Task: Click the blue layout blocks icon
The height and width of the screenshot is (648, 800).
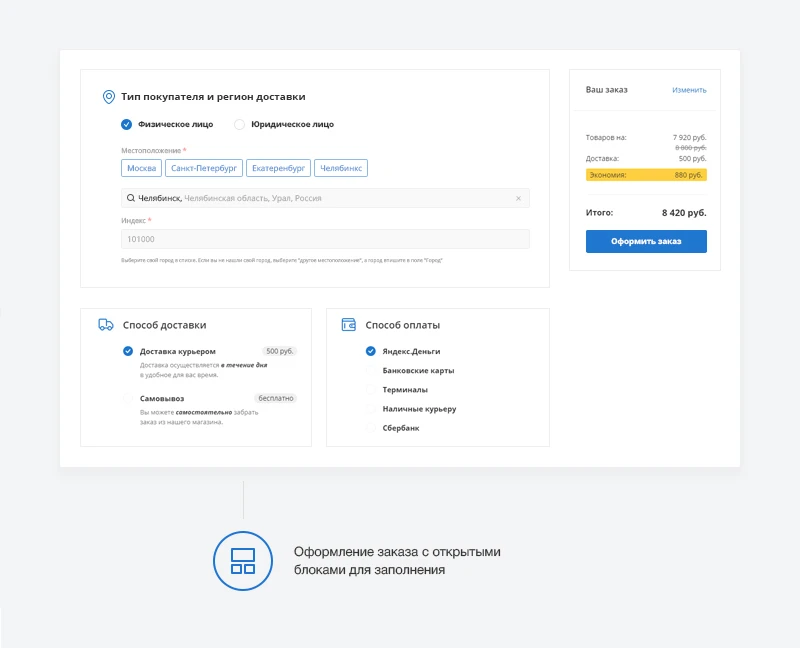Action: tap(243, 561)
